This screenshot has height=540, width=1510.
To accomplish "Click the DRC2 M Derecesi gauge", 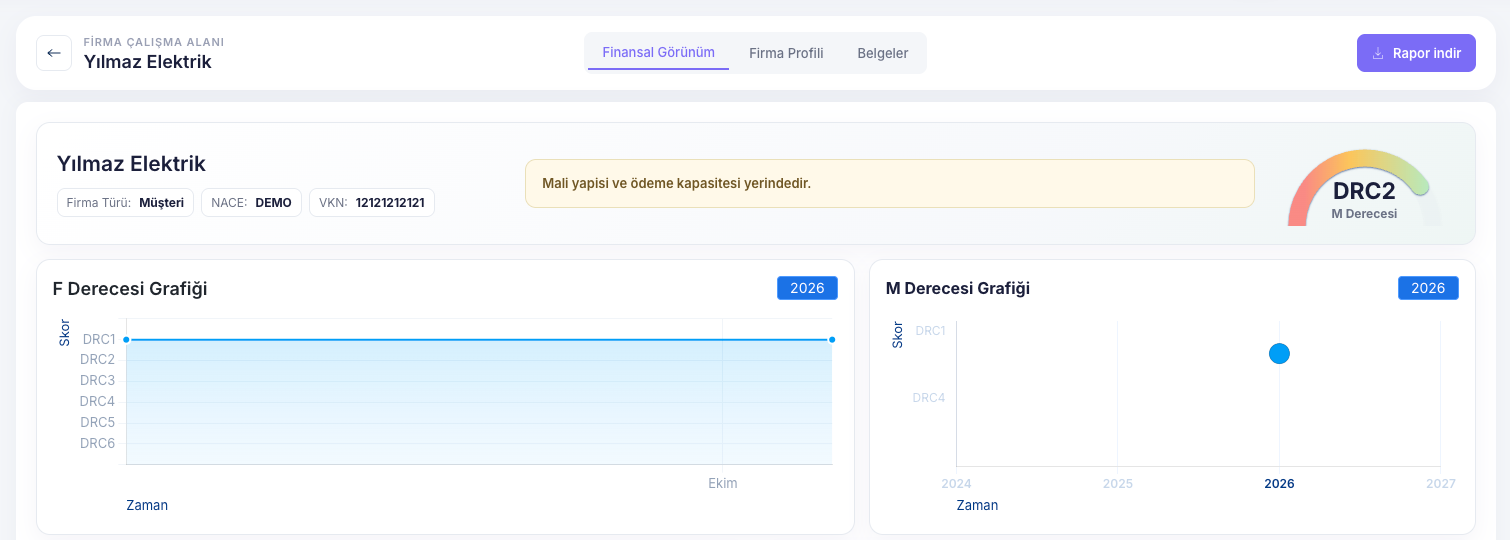I will [x=1364, y=188].
